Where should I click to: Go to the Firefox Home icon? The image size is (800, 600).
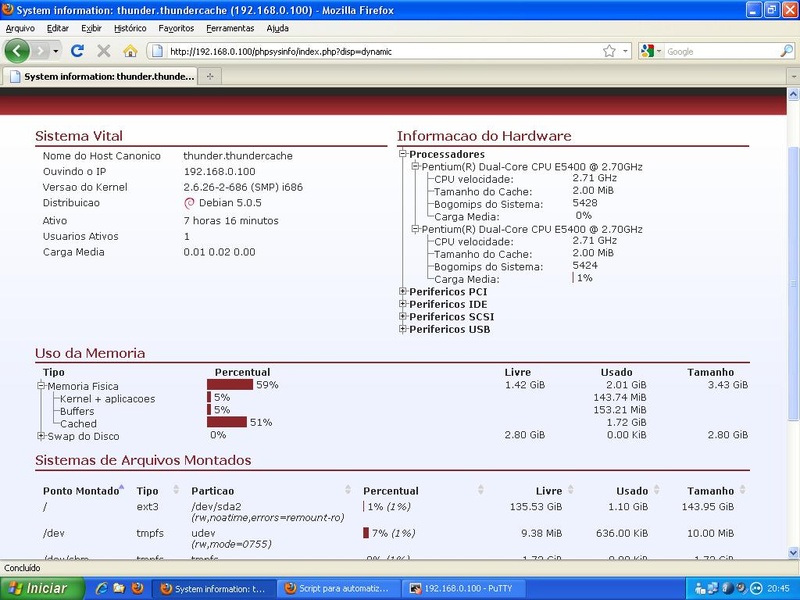tap(130, 51)
